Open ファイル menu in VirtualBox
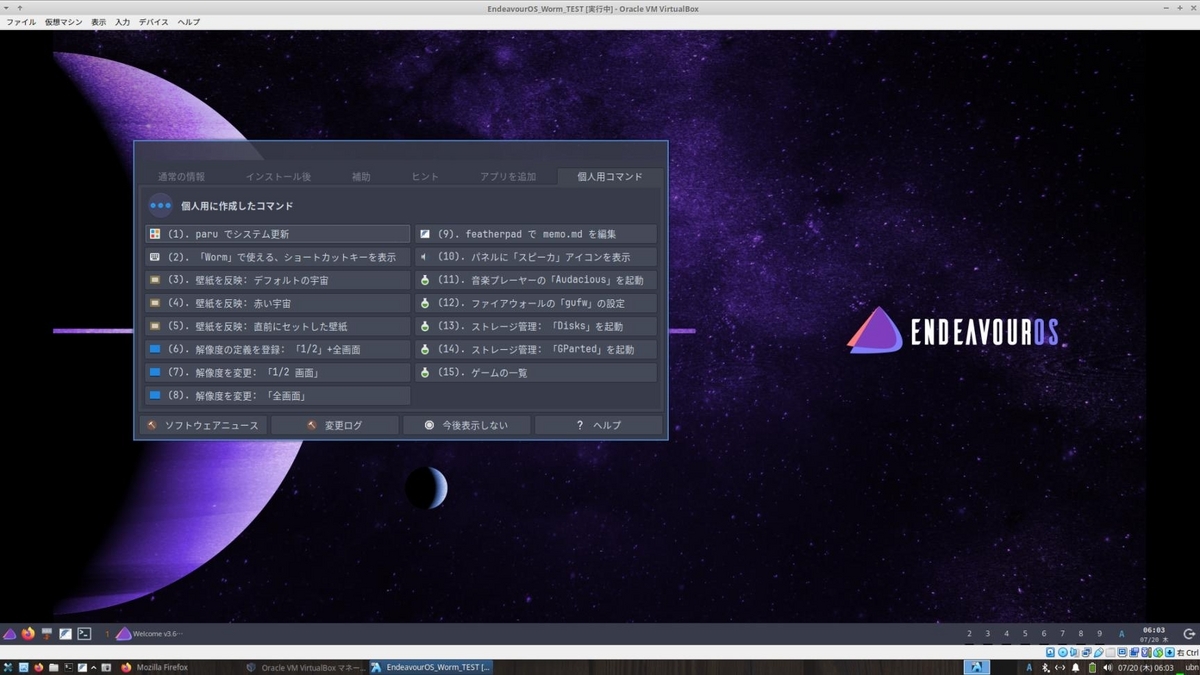 (x=21, y=22)
